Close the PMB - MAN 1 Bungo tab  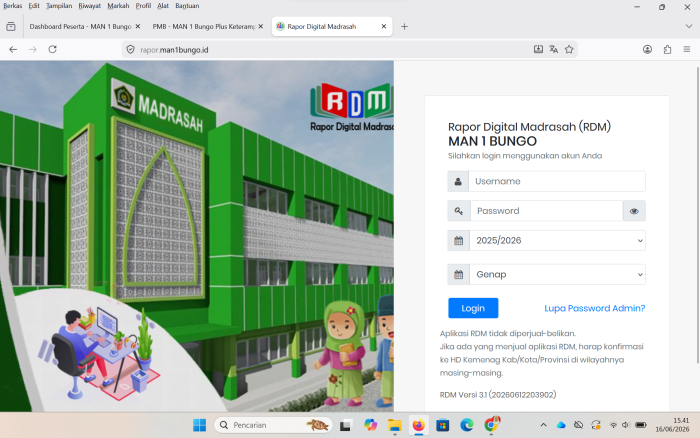point(261,26)
